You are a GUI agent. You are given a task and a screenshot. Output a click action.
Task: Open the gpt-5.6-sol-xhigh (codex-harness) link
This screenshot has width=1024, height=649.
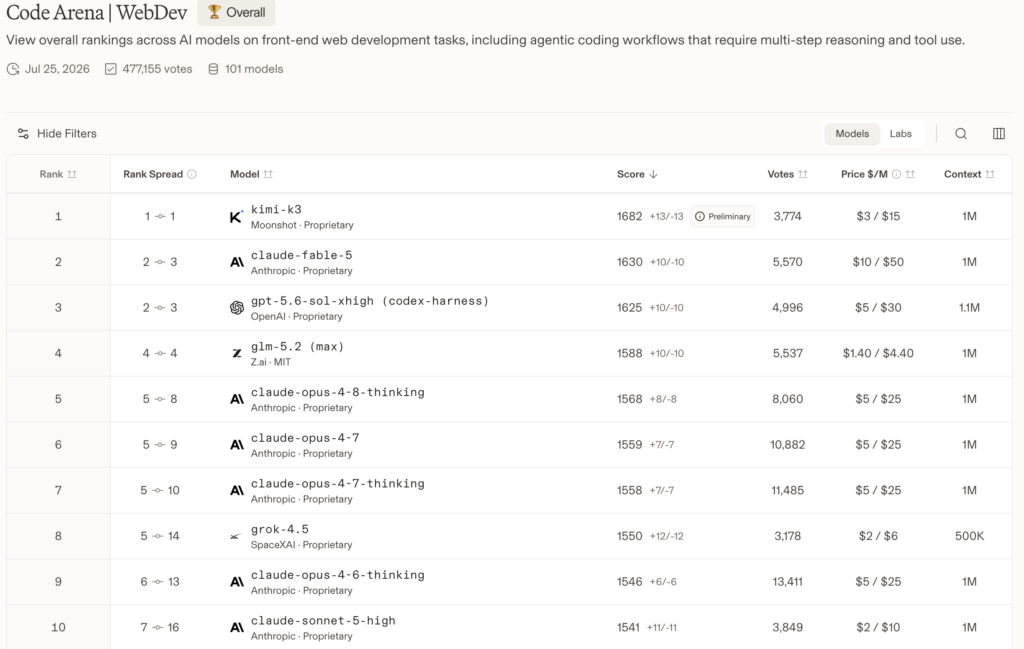[x=370, y=301]
